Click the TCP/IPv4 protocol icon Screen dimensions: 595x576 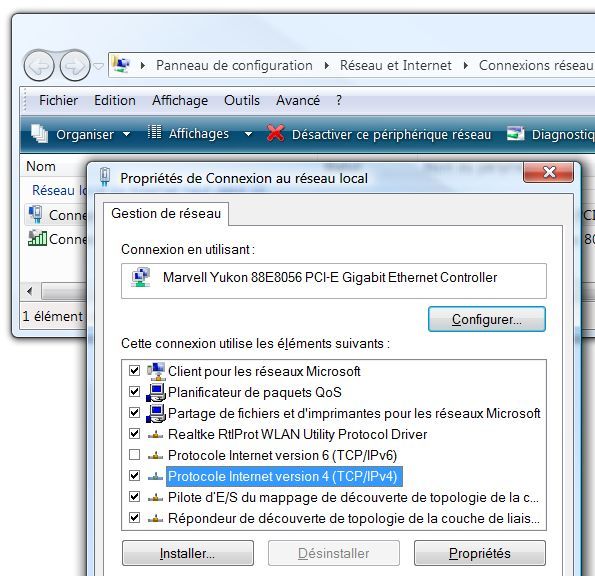155,477
